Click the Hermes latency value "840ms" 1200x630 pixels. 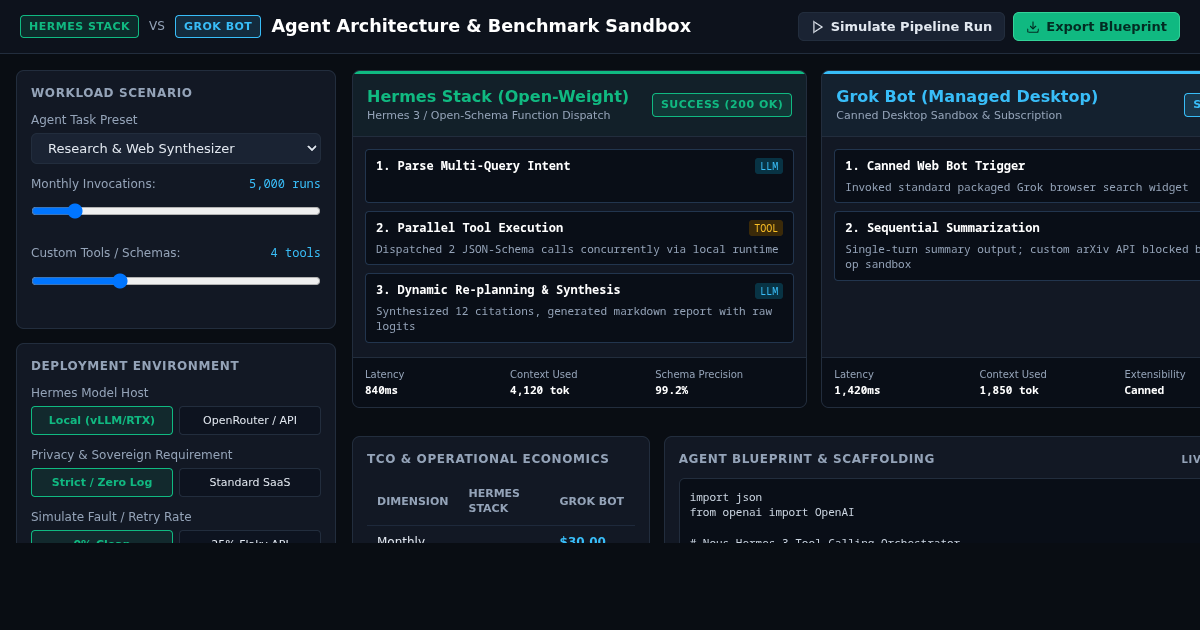[x=381, y=391]
